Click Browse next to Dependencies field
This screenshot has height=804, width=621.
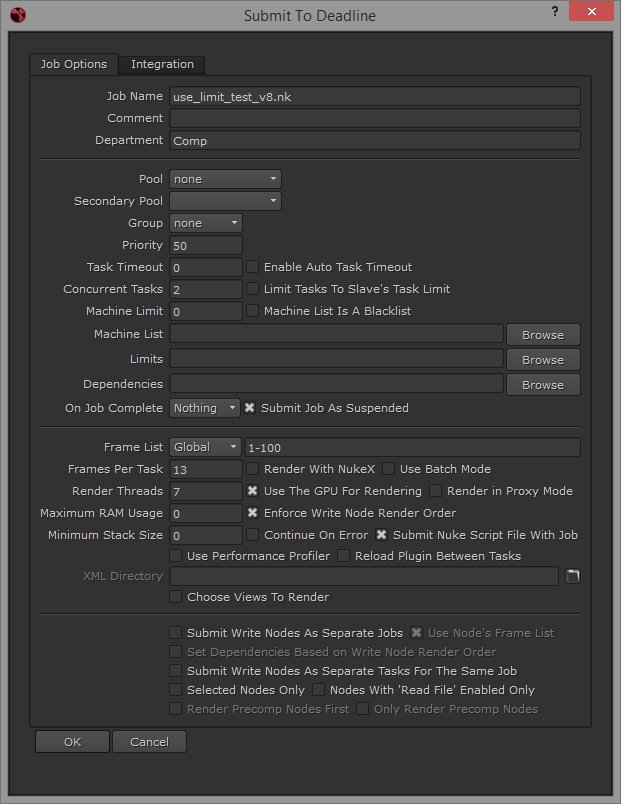point(543,385)
